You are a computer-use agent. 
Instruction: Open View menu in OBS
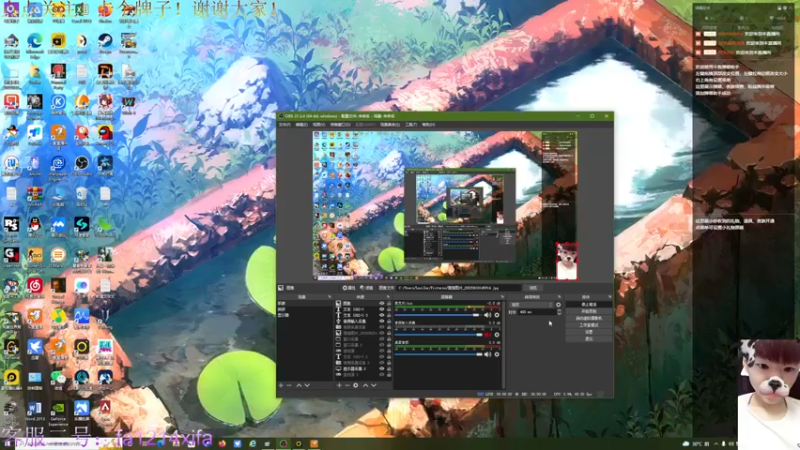click(319, 124)
